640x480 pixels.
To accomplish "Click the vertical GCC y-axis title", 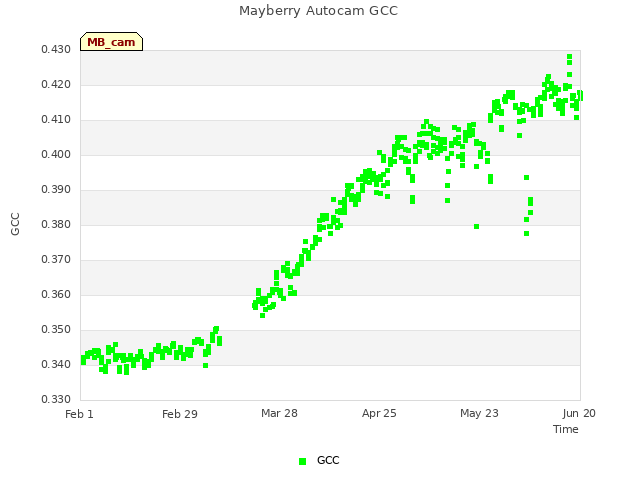I will [15, 224].
